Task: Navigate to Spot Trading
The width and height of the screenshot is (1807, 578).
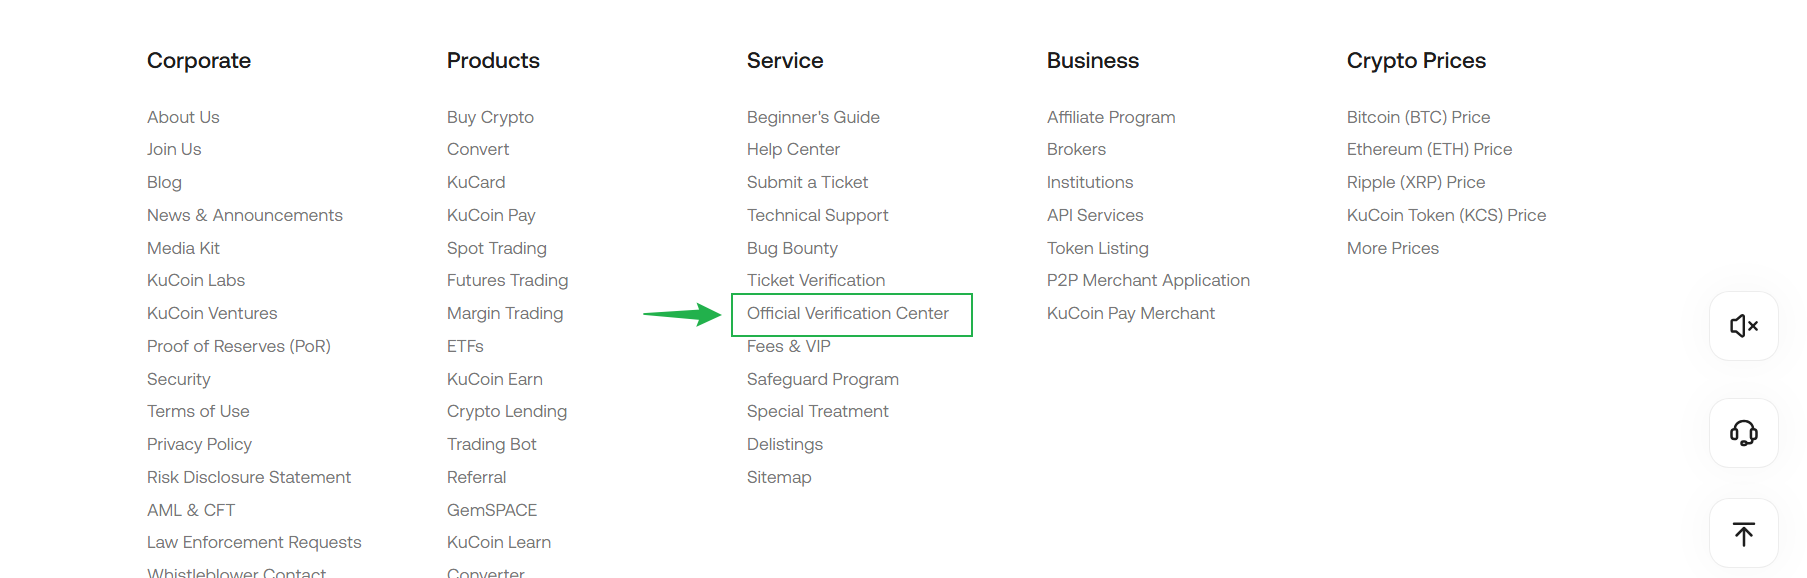Action: pos(496,248)
